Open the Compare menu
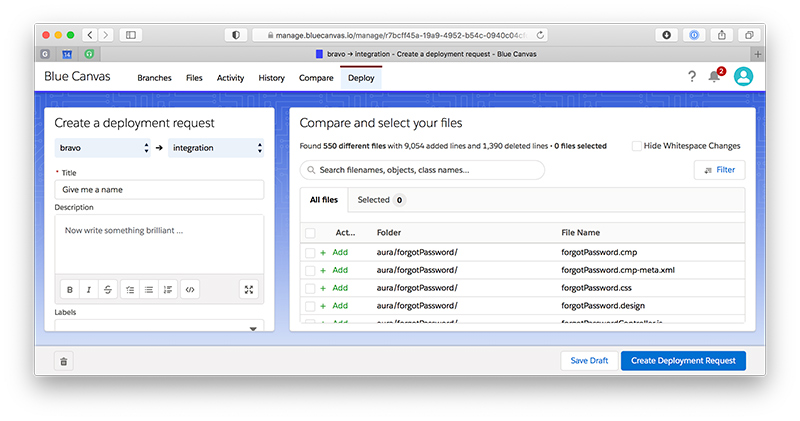The image size is (800, 421). [x=316, y=78]
